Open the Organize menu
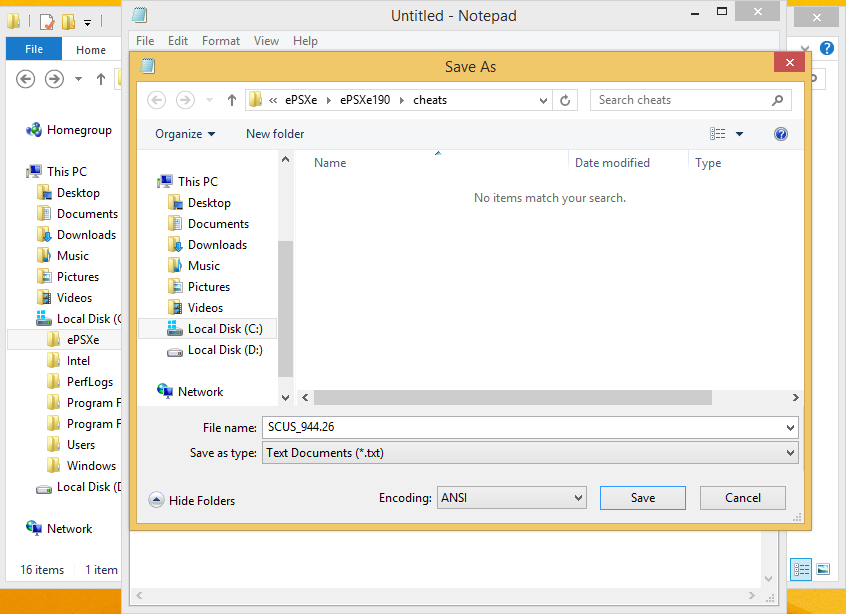Screen dimensions: 846x614 (187, 133)
